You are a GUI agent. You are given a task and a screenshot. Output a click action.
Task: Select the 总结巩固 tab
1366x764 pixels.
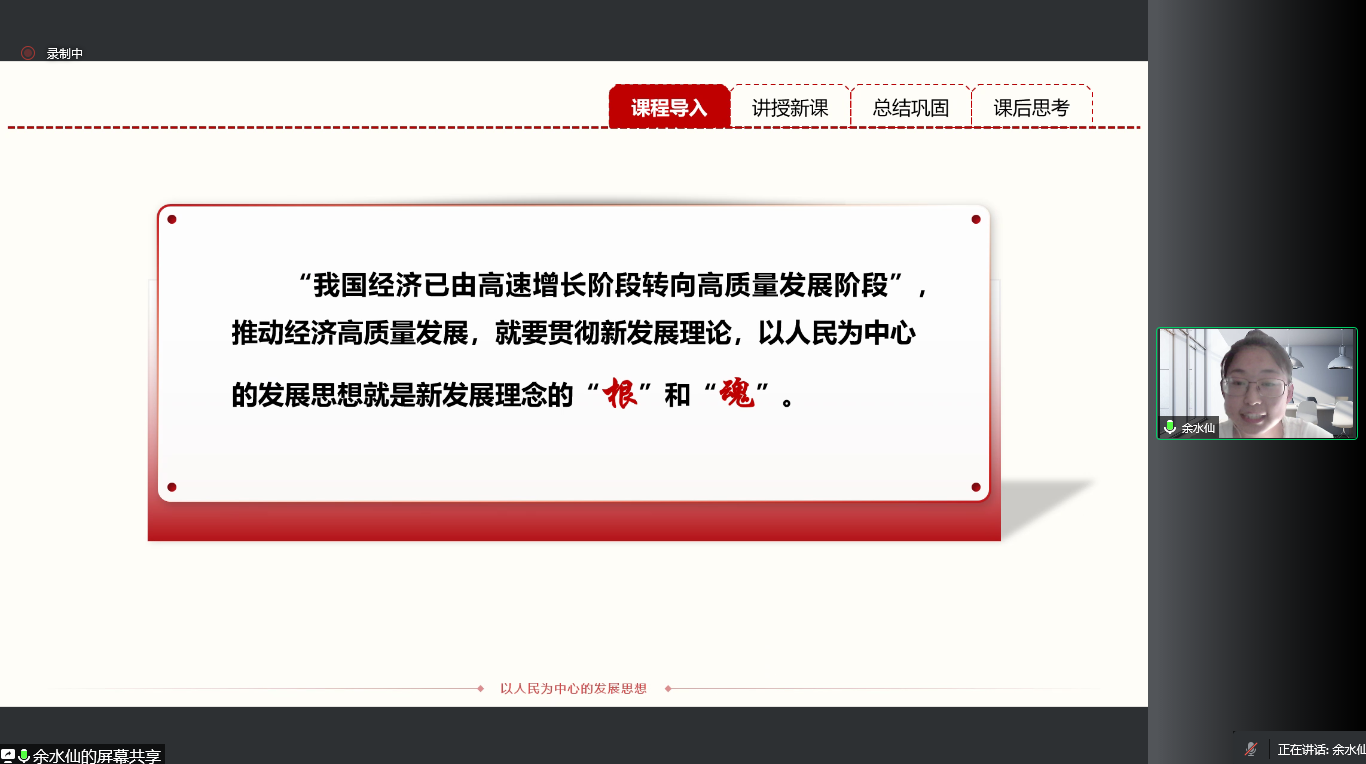(911, 107)
